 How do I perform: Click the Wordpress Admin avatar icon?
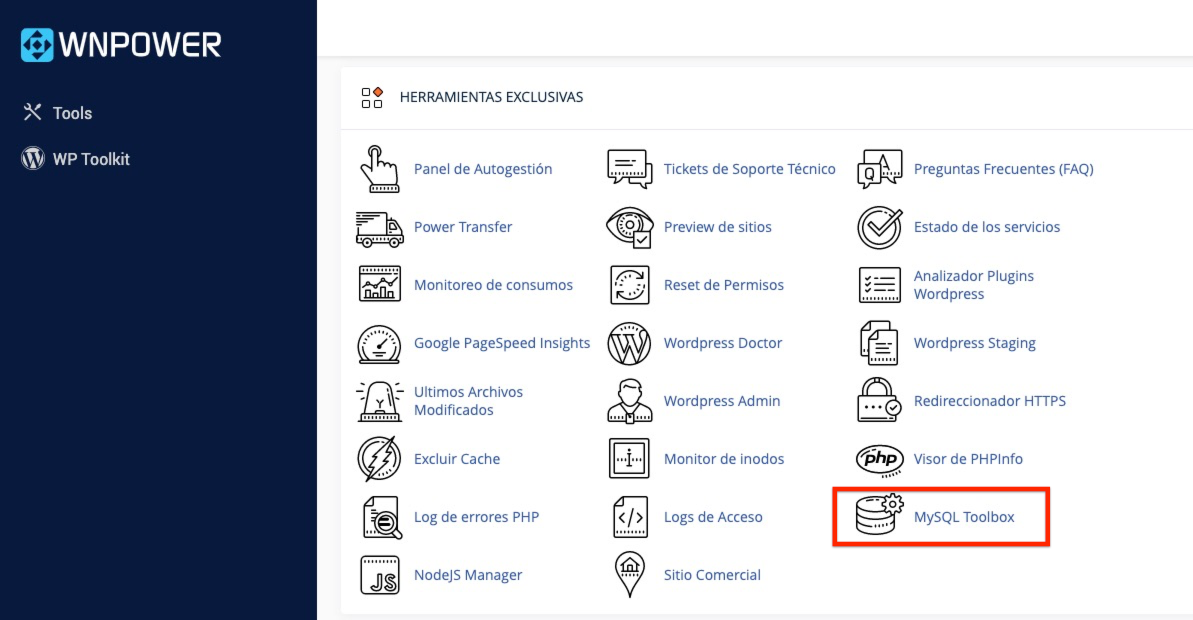[629, 401]
